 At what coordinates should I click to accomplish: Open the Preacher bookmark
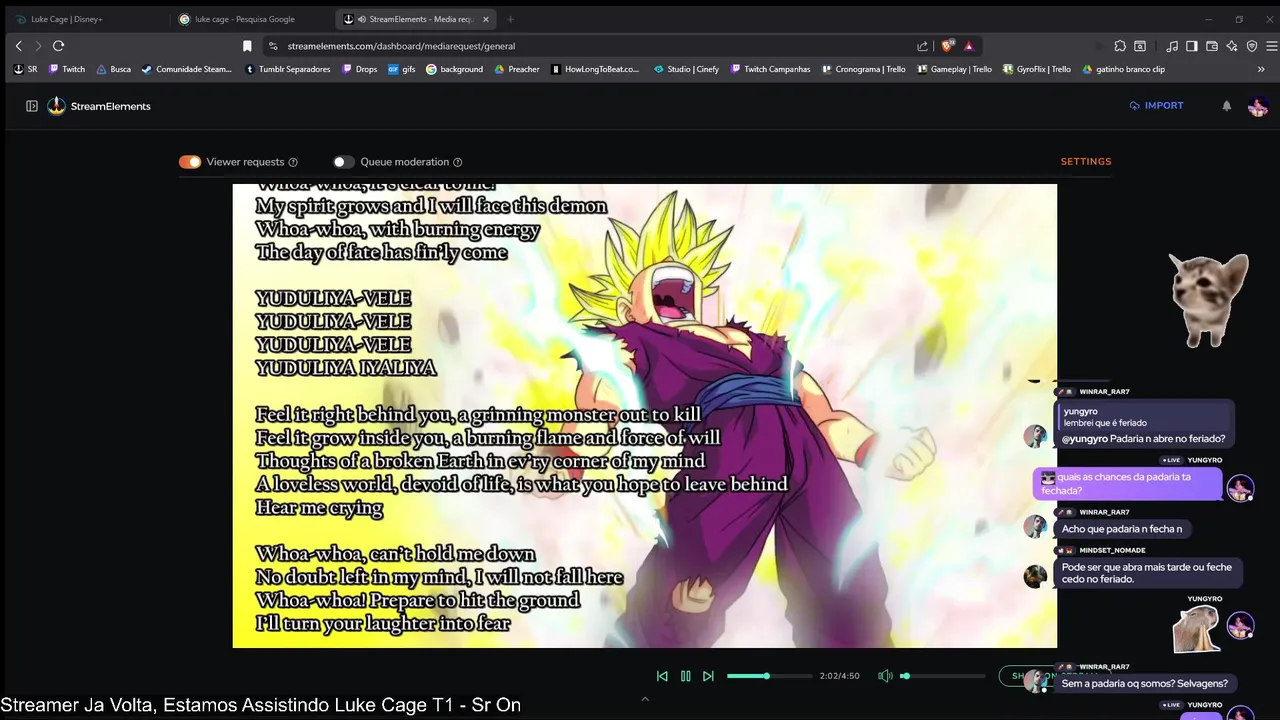point(517,69)
